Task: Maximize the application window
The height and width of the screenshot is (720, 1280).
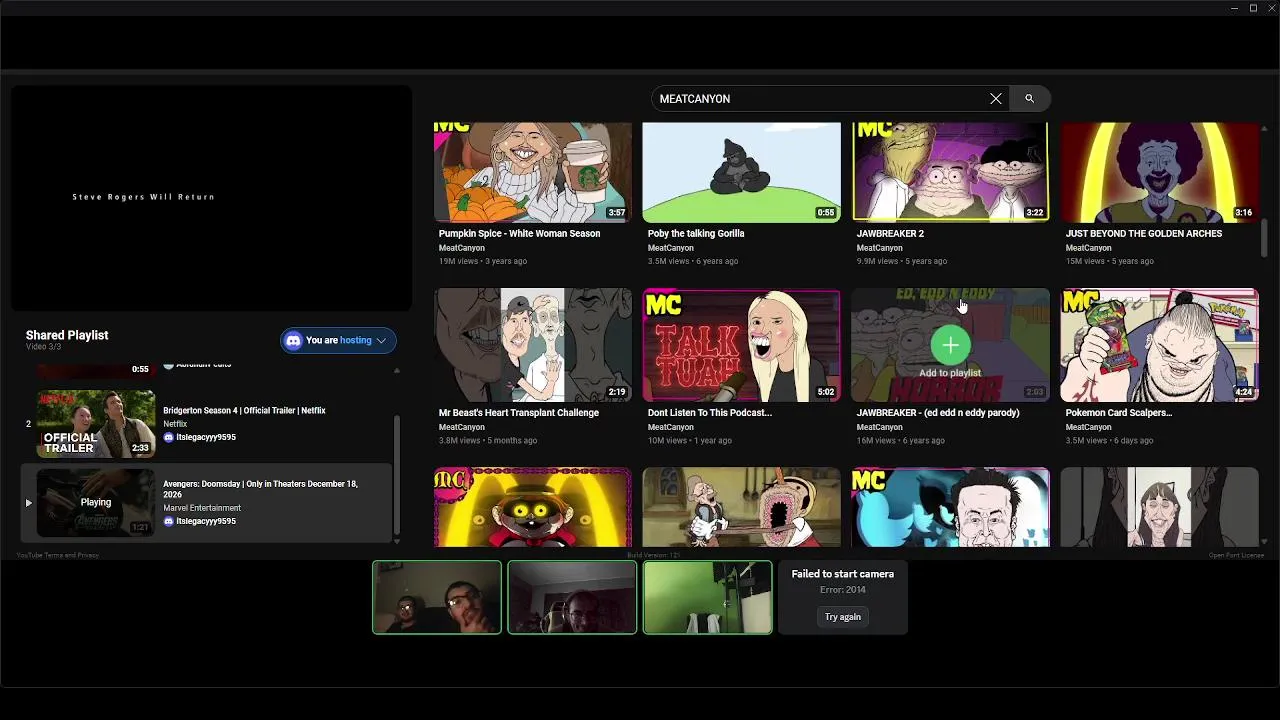Action: pos(1253,8)
